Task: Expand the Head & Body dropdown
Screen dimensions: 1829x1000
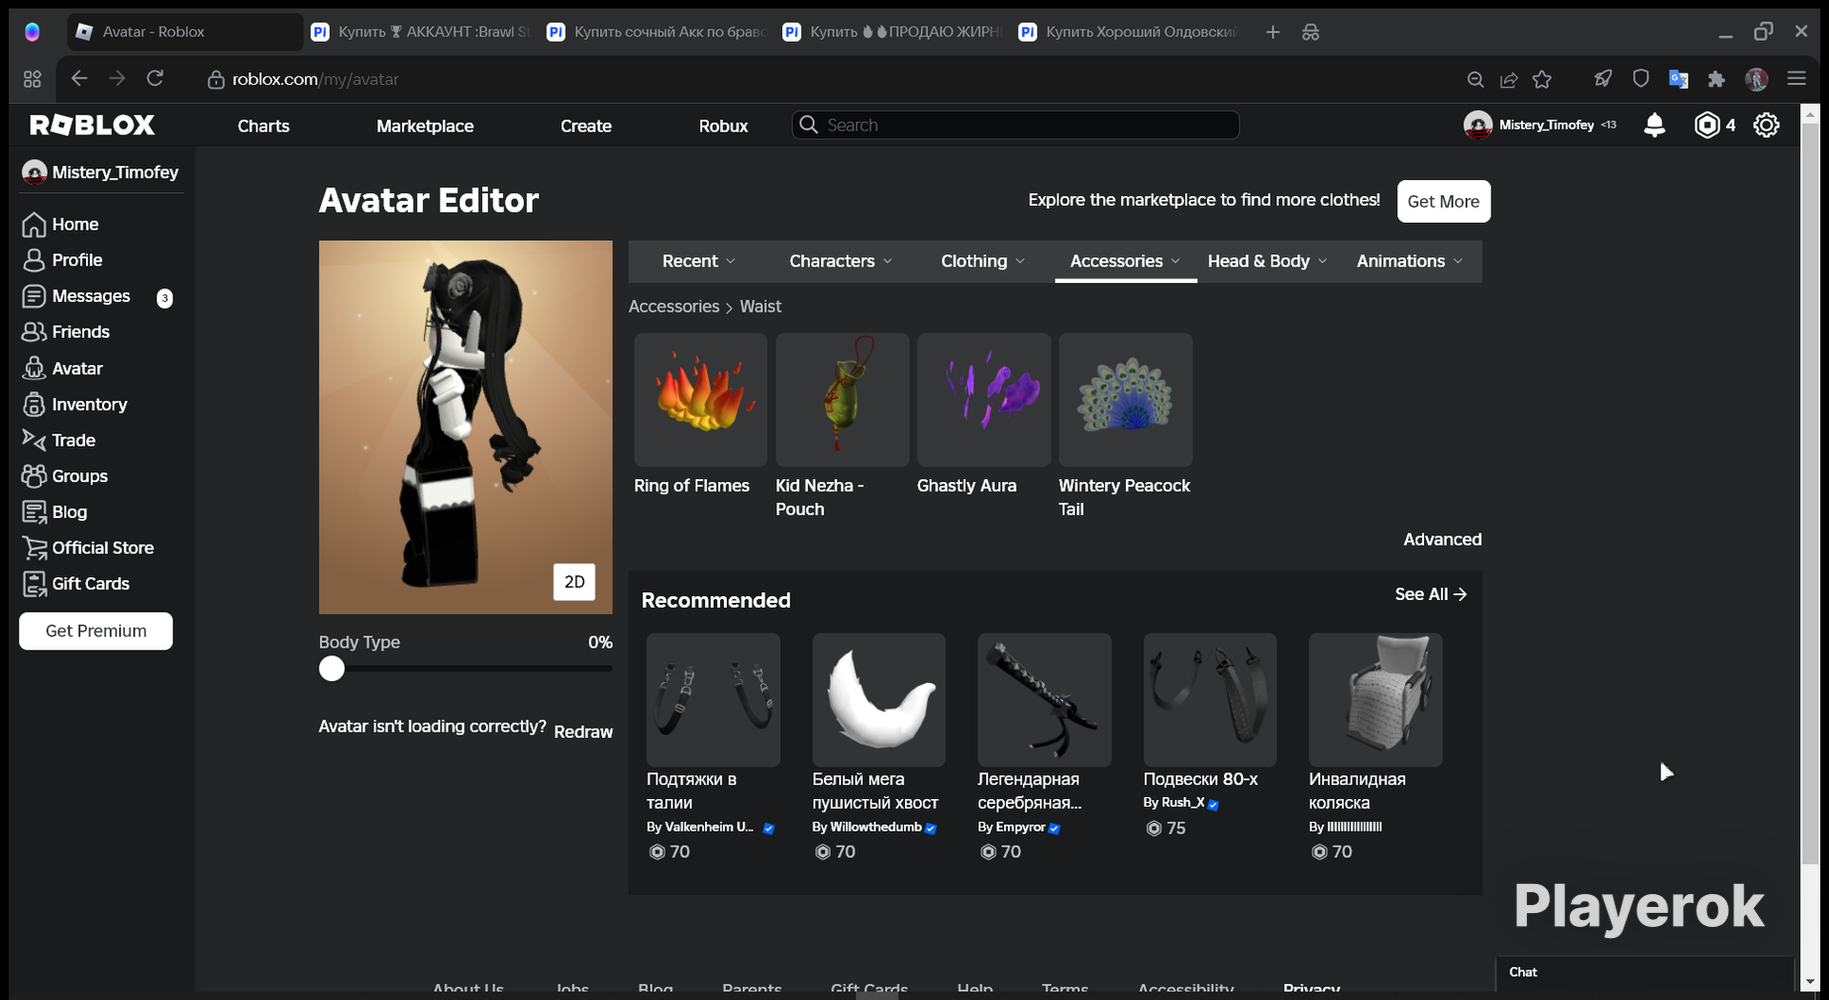Action: [x=1267, y=261]
